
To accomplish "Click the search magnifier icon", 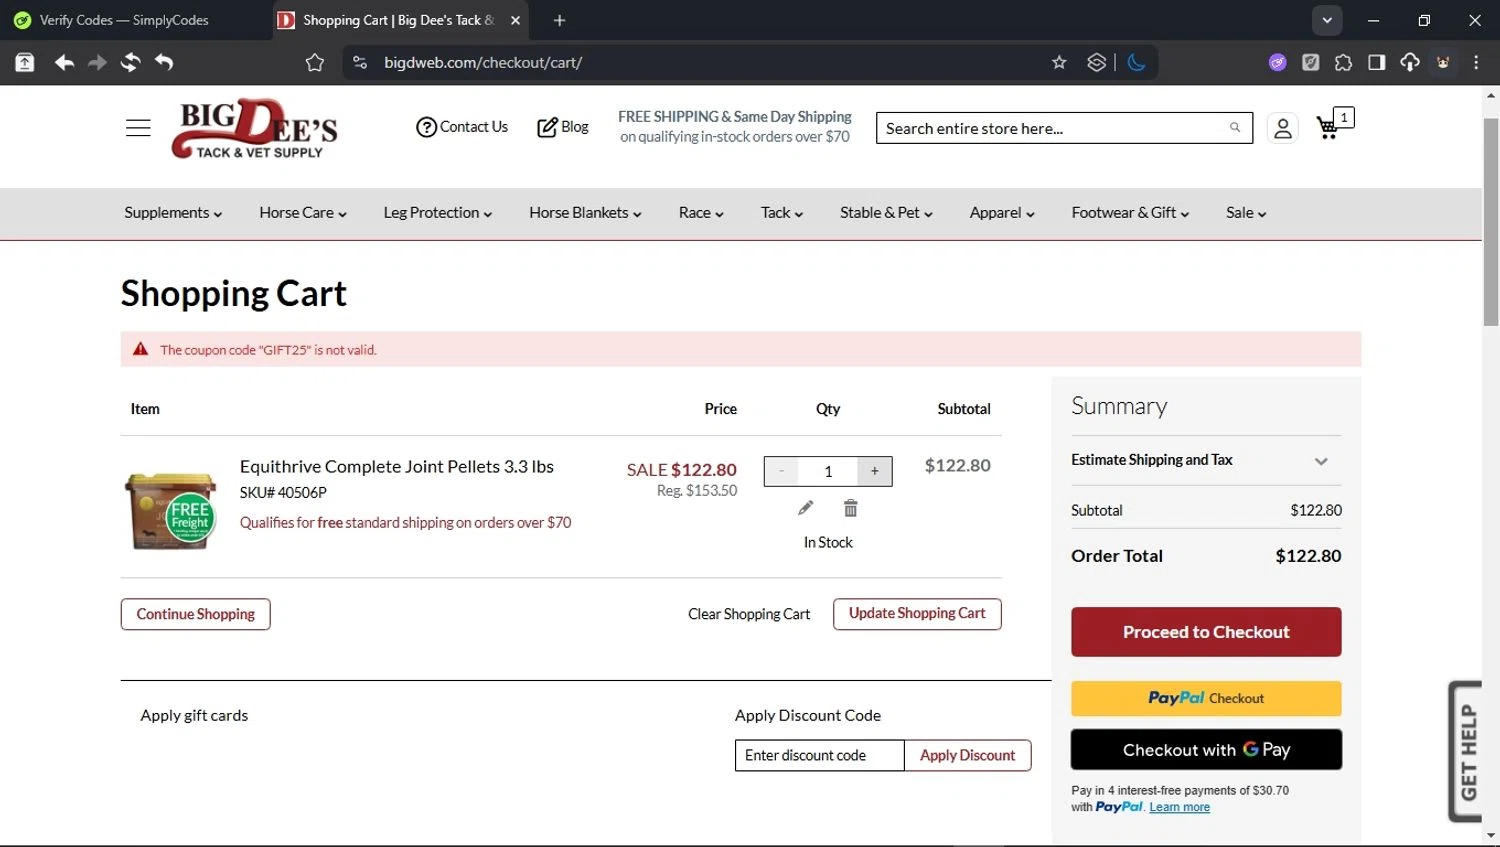I will coord(1235,128).
